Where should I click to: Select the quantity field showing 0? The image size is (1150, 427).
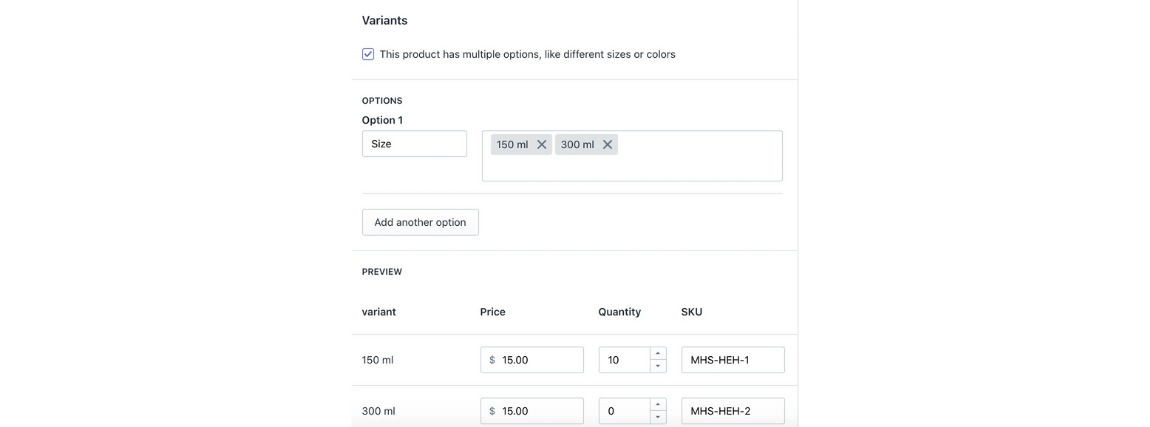tap(624, 411)
